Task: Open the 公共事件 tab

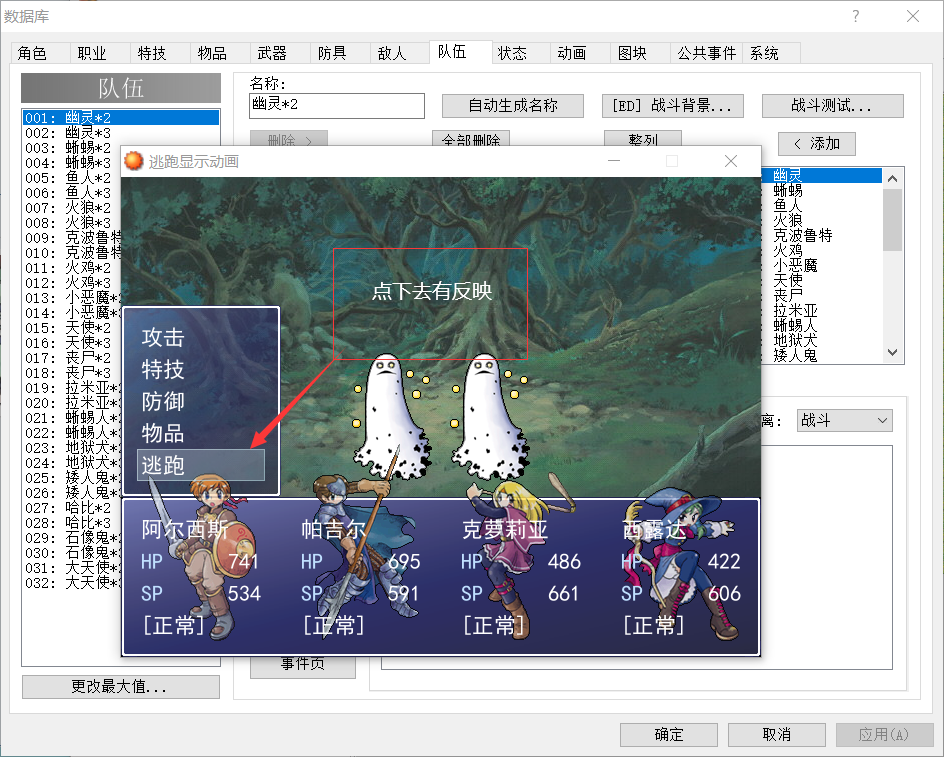Action: click(x=707, y=53)
